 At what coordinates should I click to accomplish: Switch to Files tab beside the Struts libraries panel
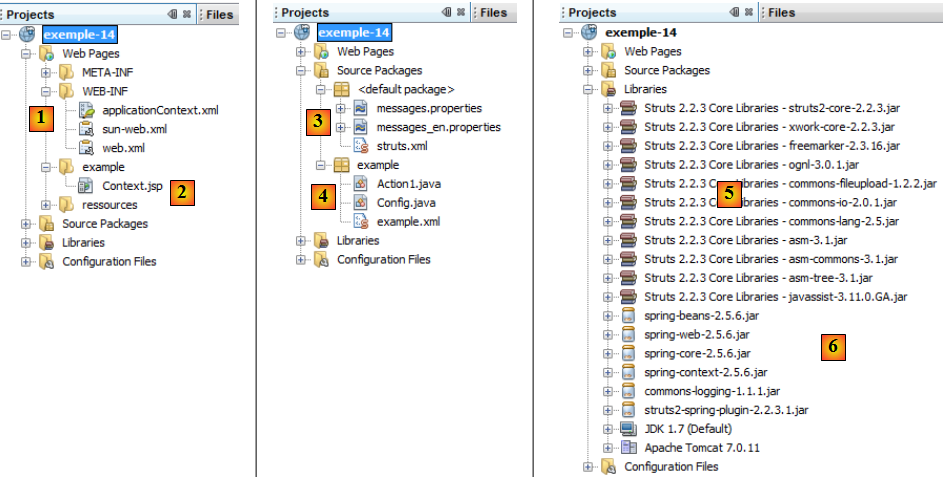click(781, 13)
